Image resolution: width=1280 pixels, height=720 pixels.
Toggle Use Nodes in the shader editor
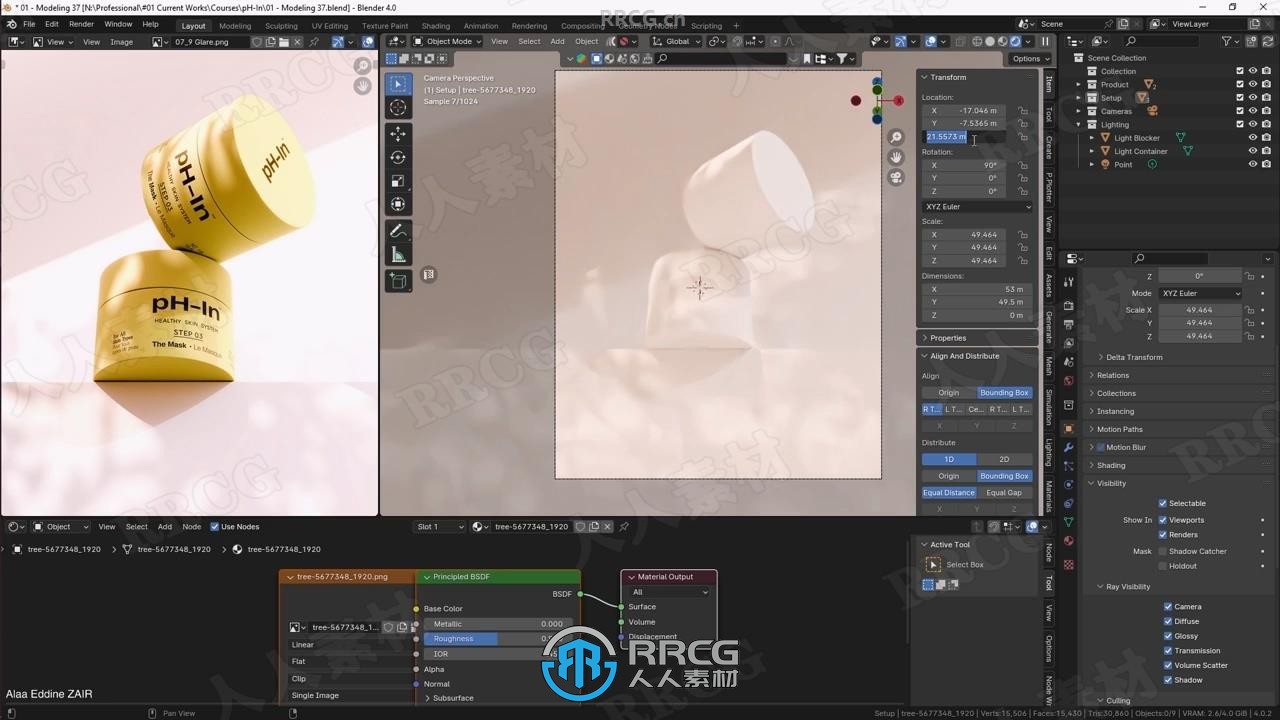(x=214, y=527)
